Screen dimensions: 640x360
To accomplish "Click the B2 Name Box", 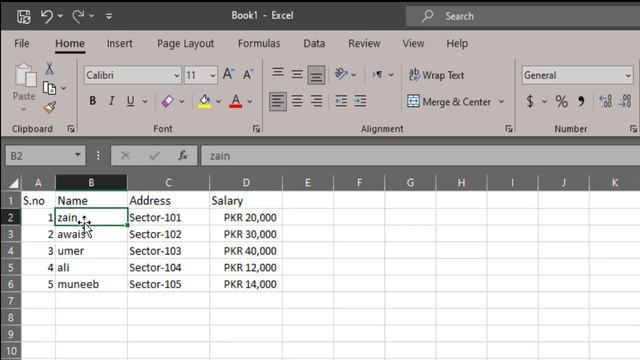I will pos(45,156).
